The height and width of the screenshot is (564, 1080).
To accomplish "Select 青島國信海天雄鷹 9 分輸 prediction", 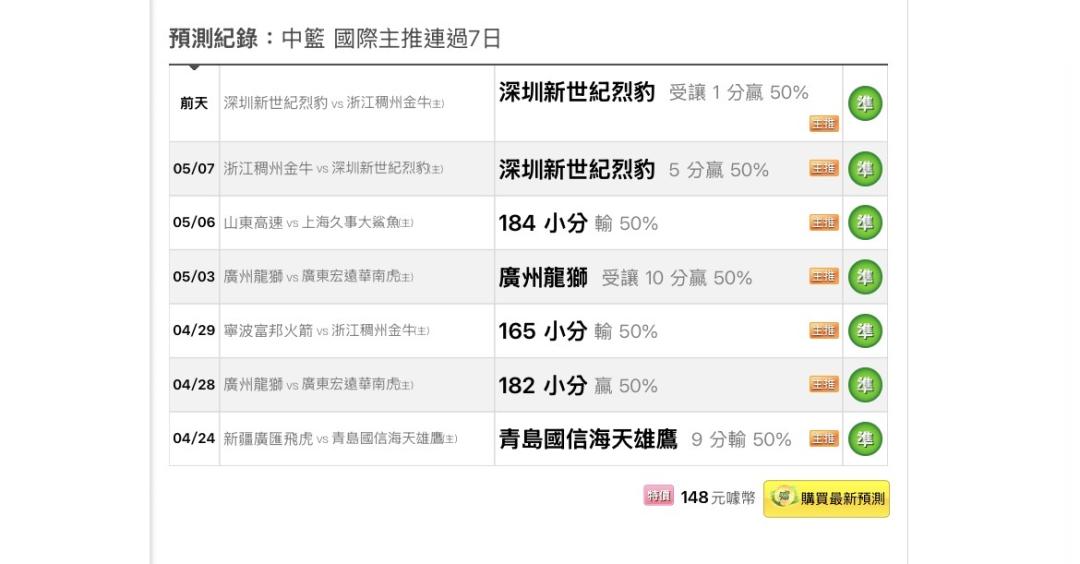I will point(645,439).
